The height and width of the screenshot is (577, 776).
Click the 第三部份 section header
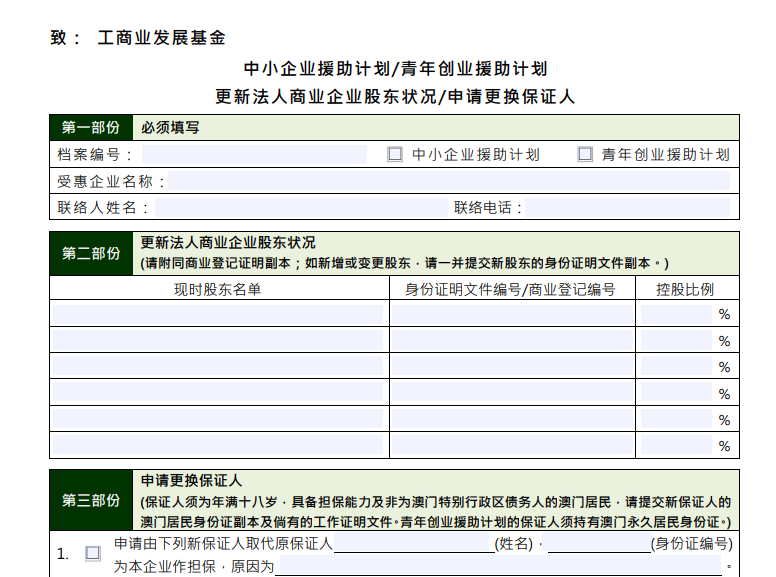pos(91,500)
